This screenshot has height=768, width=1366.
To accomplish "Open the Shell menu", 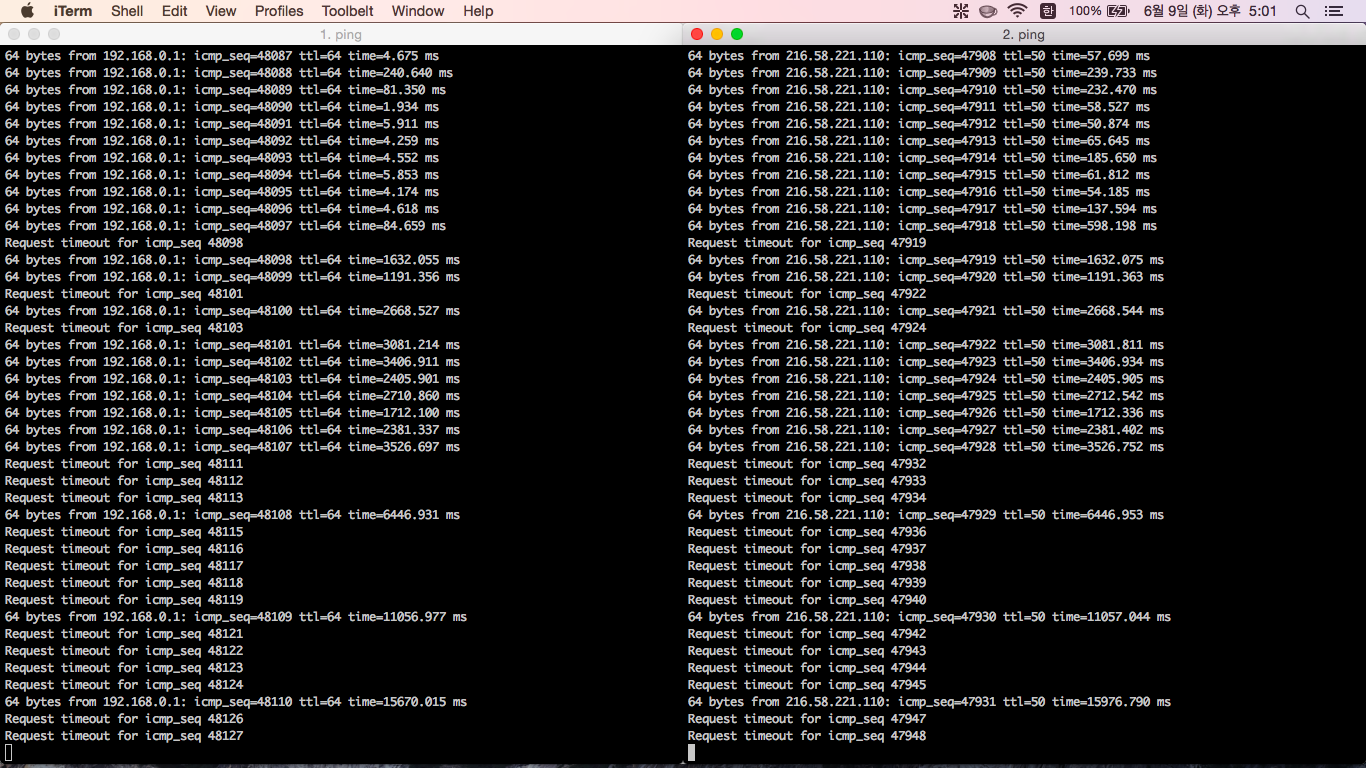I will 127,11.
